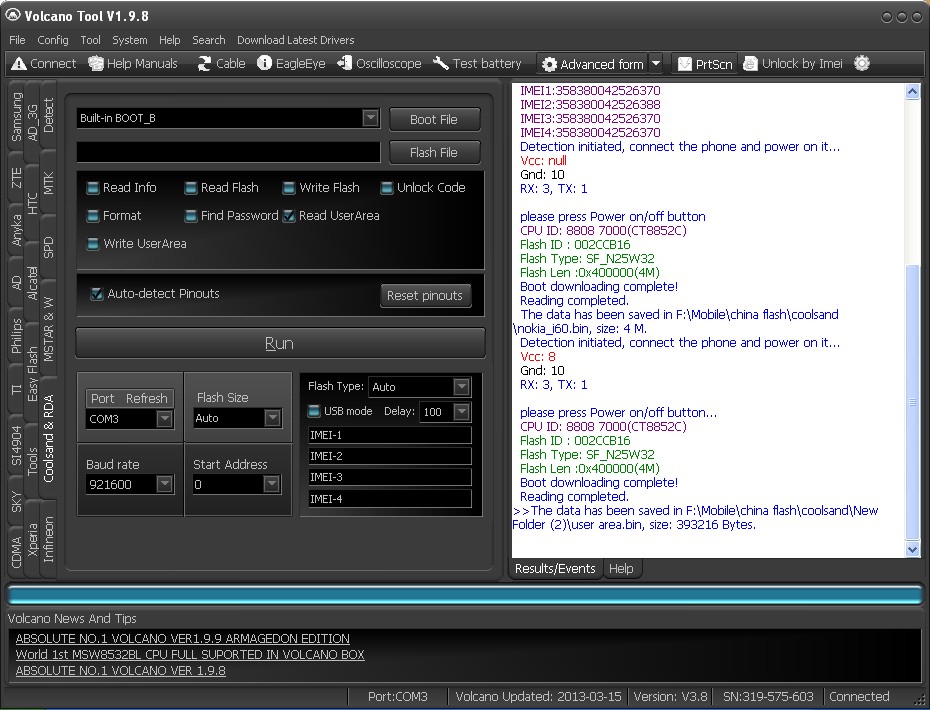
Task: Open ARMAGEDON EDITION news link
Action: click(x=183, y=639)
